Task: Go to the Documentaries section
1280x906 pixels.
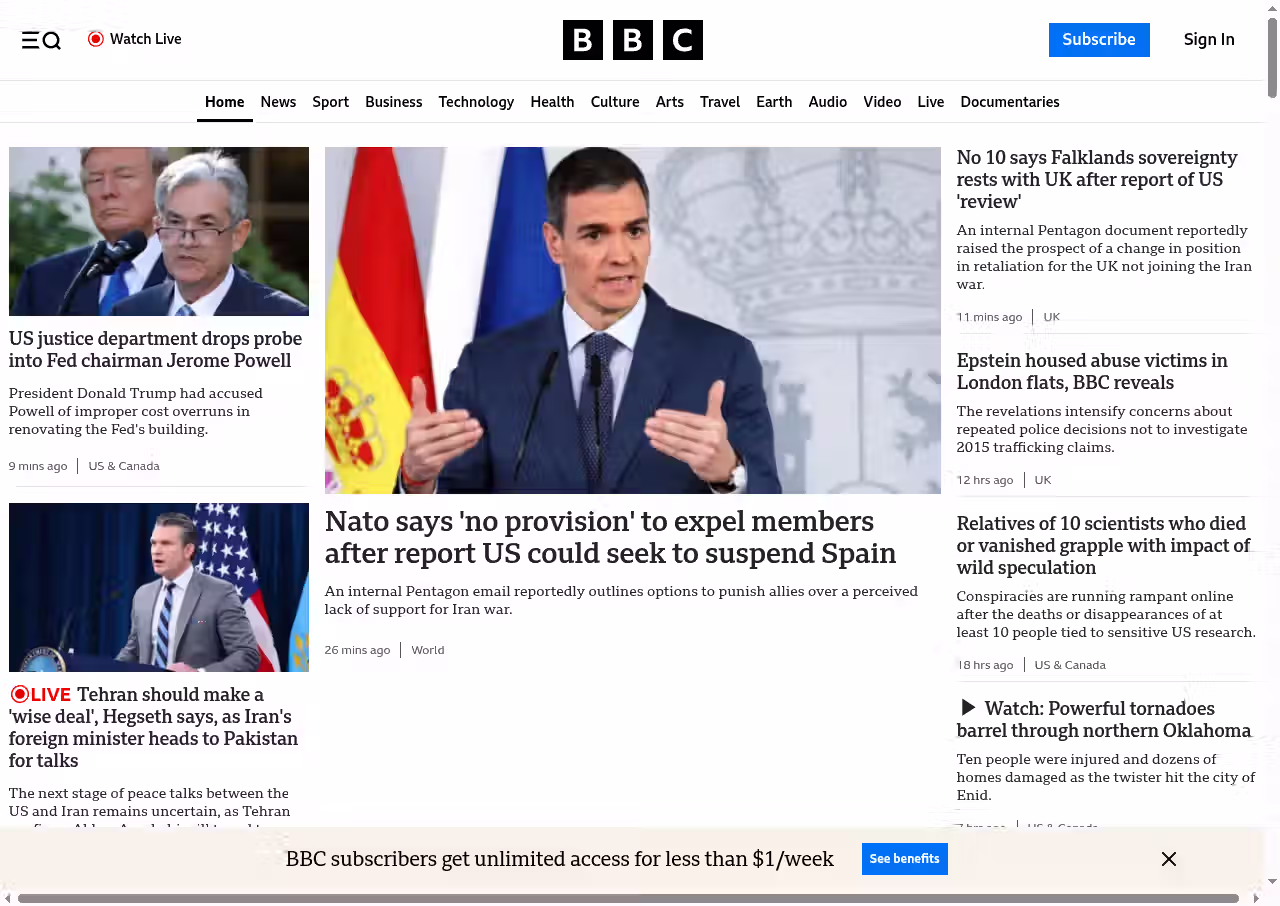Action: click(x=1009, y=102)
